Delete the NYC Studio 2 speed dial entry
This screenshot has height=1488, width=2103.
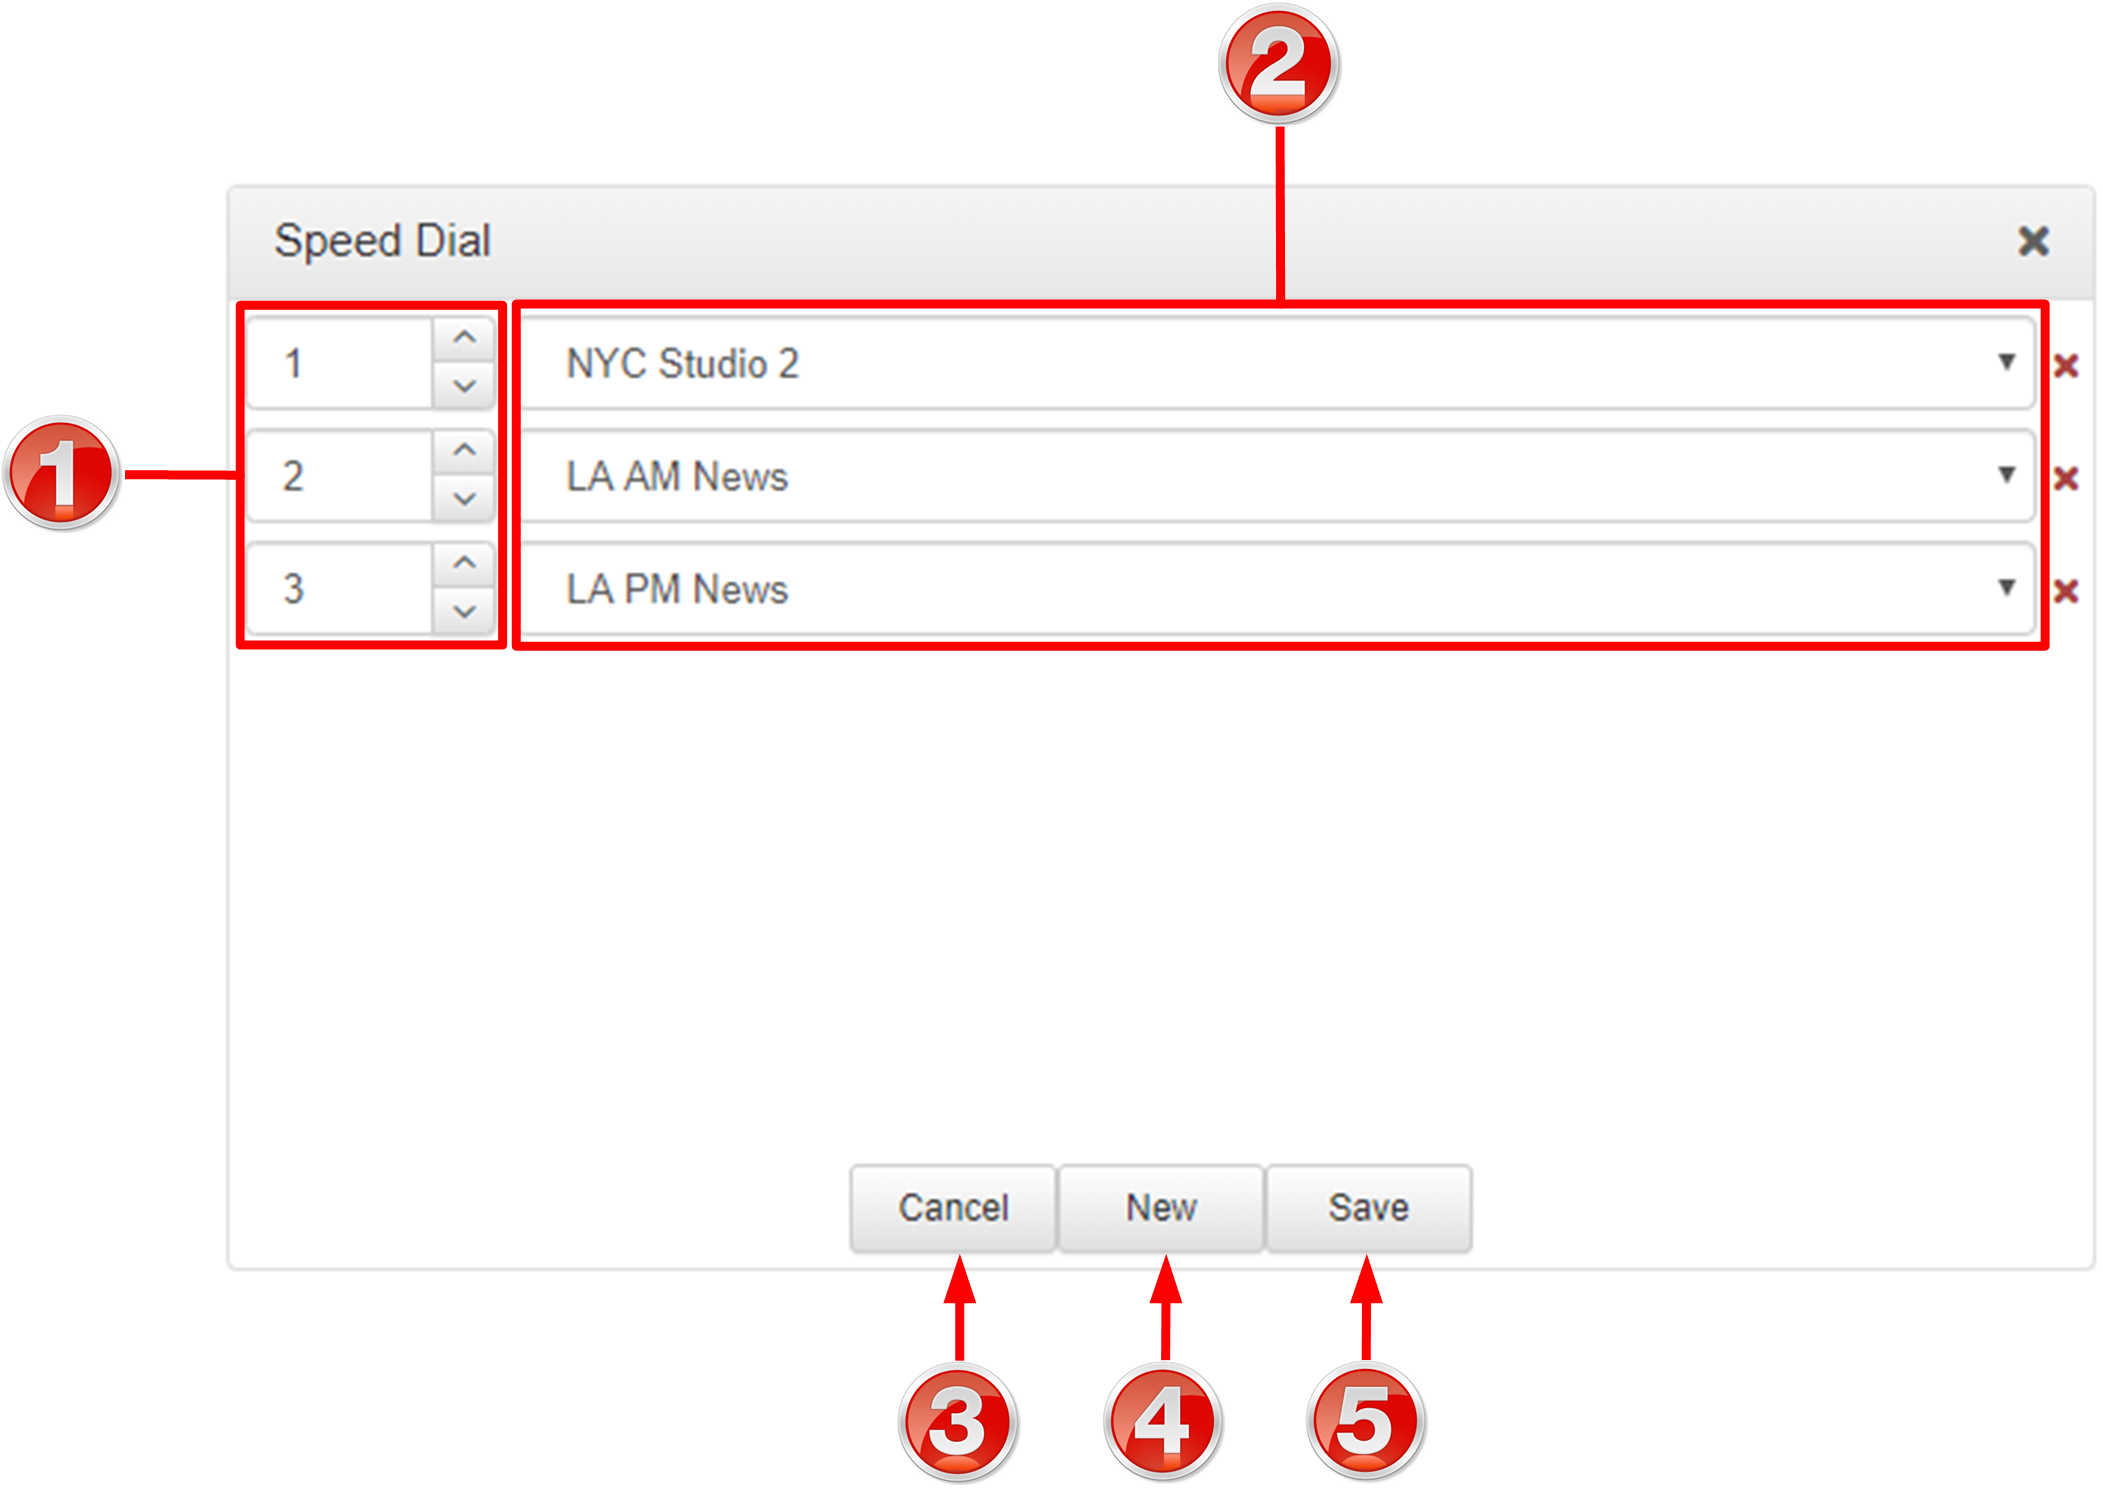(2066, 365)
